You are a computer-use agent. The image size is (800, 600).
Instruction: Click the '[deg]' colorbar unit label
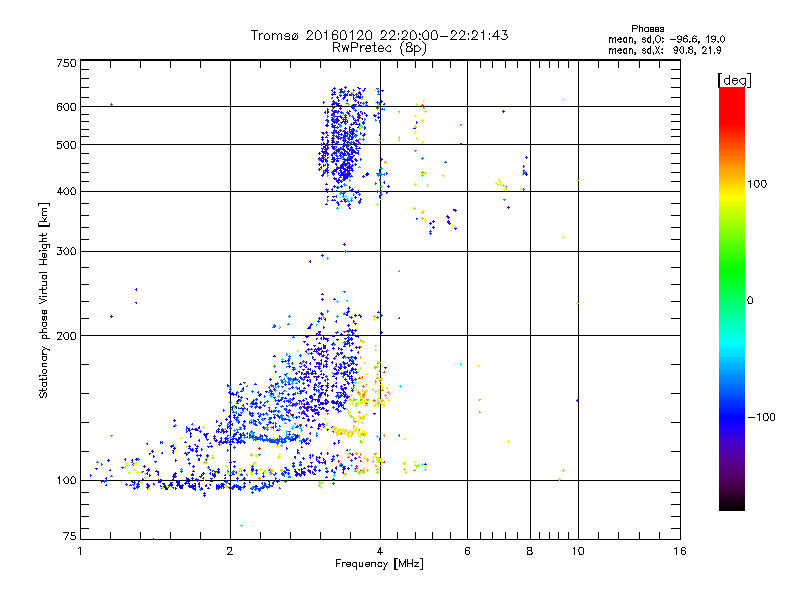(x=734, y=80)
